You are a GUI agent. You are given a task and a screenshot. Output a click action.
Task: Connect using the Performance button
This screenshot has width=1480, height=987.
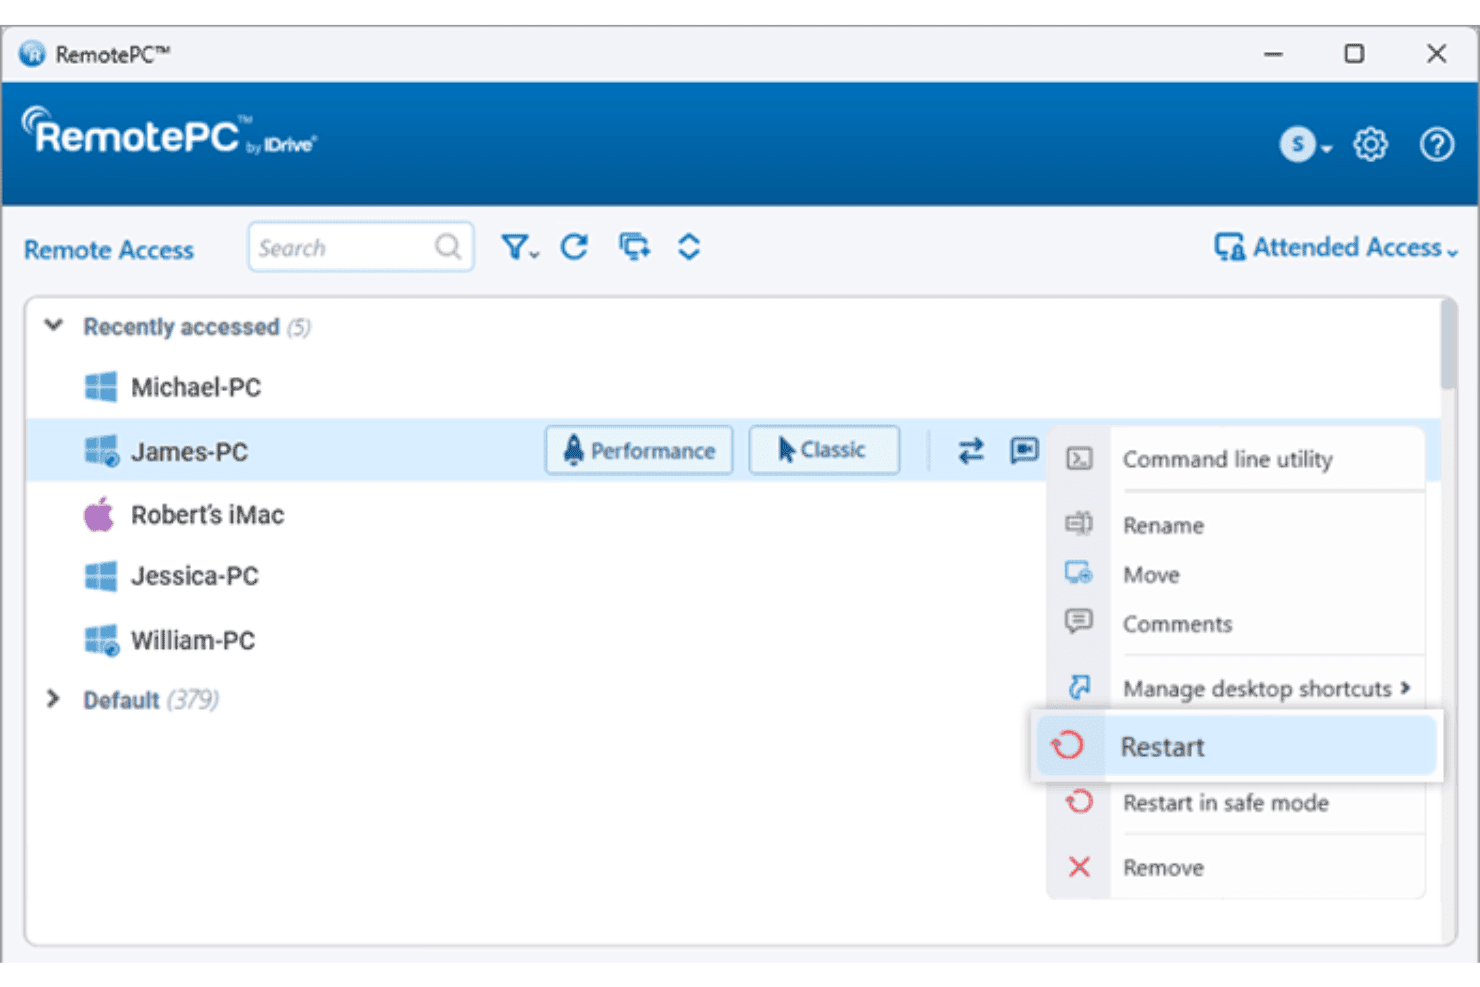pyautogui.click(x=639, y=450)
